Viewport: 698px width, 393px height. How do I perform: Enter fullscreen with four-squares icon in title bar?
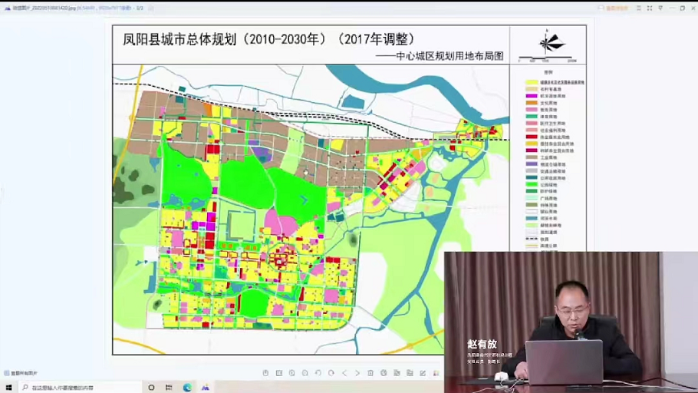pos(649,8)
